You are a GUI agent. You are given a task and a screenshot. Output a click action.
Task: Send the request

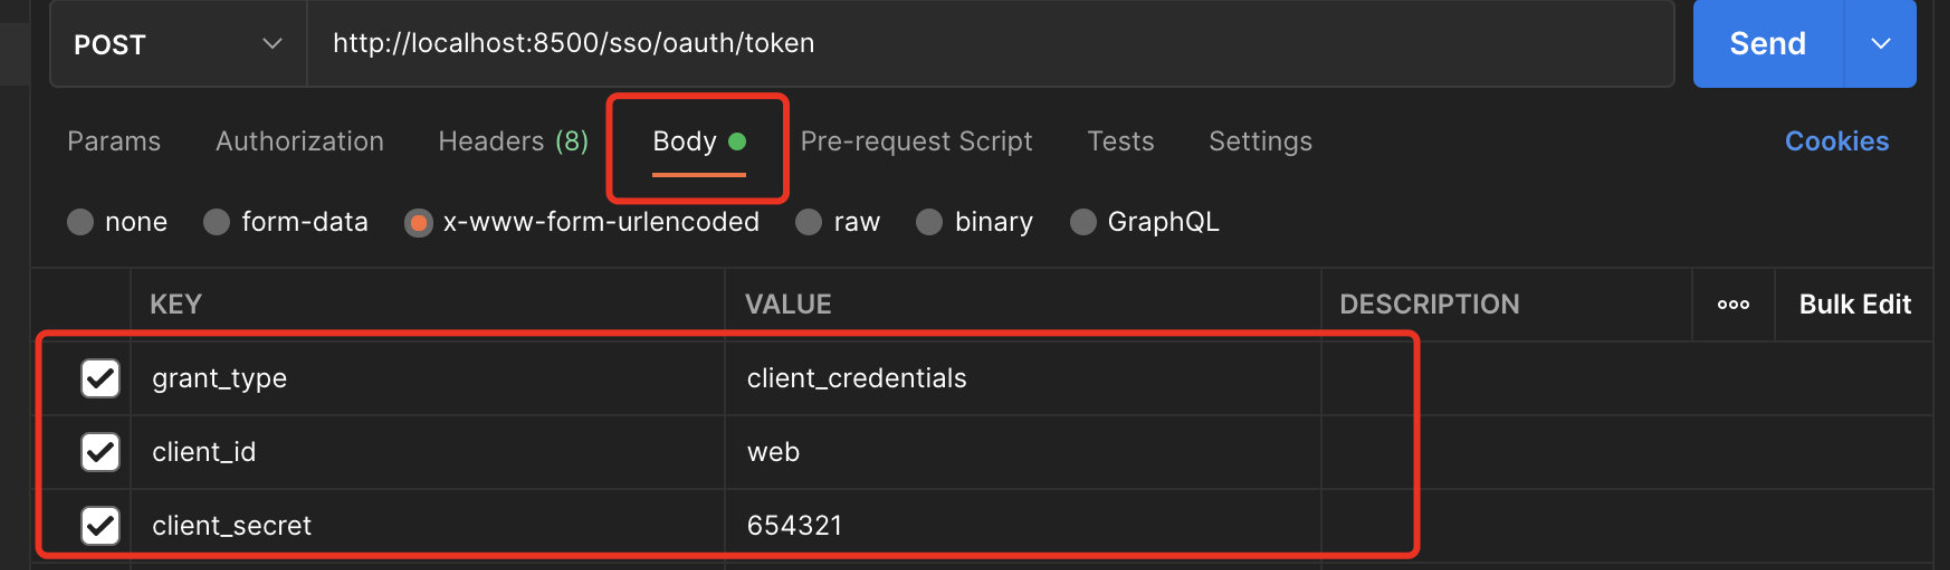pyautogui.click(x=1767, y=44)
